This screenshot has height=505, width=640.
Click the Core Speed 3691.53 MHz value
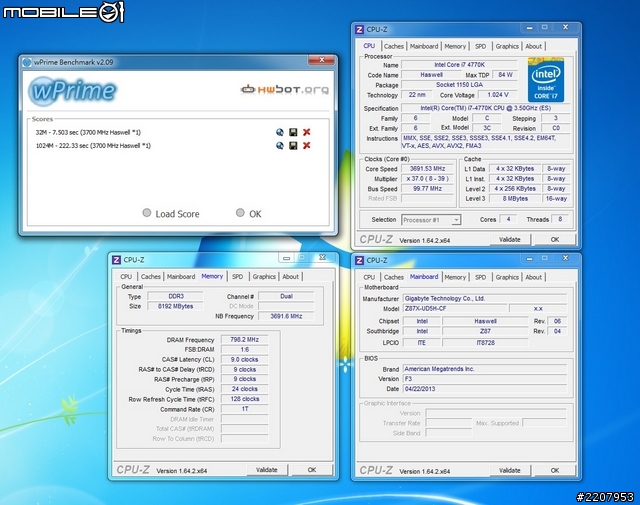coord(427,169)
